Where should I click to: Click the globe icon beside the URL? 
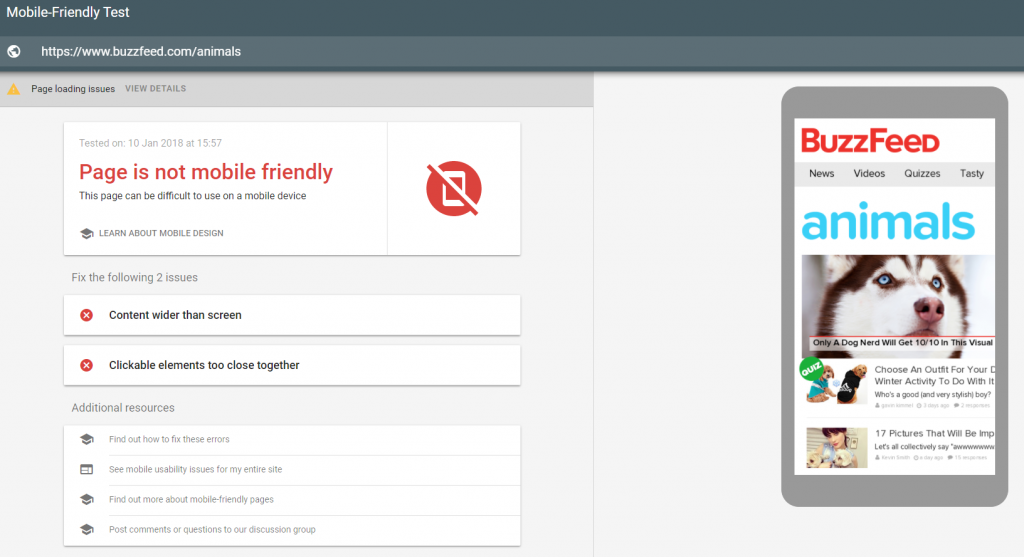click(x=14, y=52)
